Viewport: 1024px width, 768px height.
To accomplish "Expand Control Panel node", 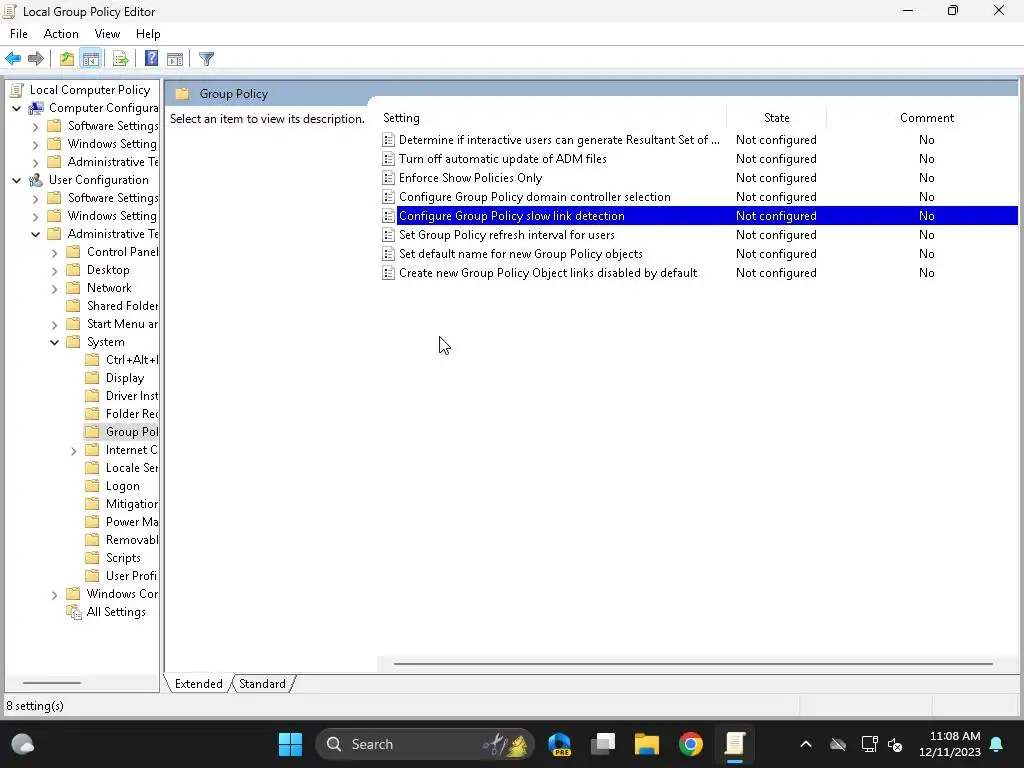I will 55,253.
